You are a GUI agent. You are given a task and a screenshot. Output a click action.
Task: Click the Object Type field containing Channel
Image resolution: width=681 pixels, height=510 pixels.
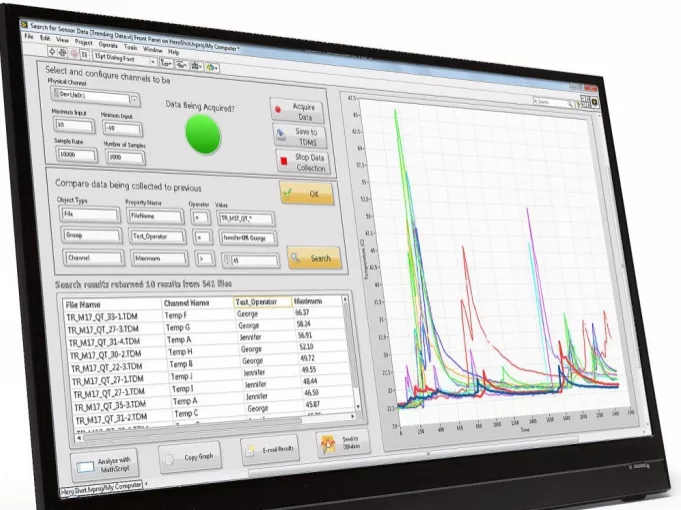94,258
